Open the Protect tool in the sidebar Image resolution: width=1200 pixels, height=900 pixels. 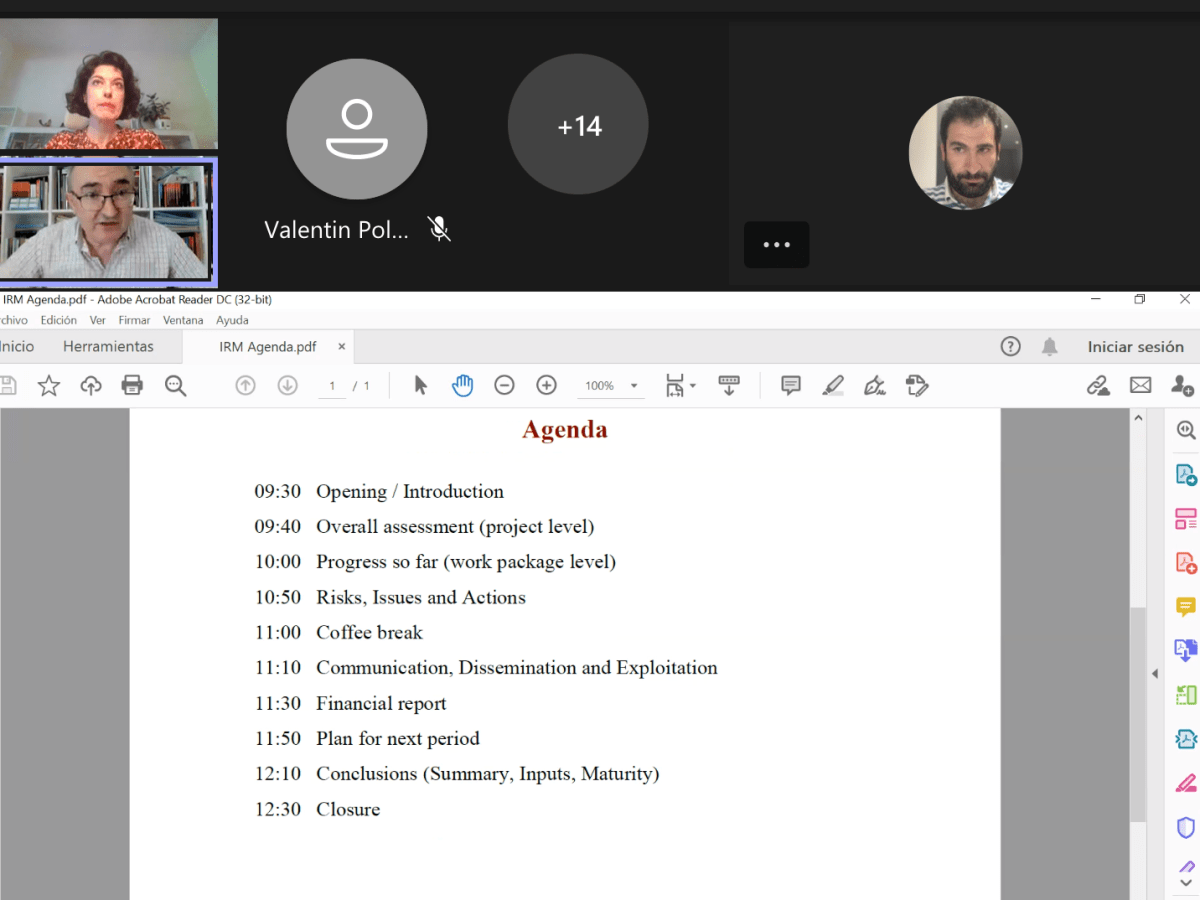tap(1185, 824)
